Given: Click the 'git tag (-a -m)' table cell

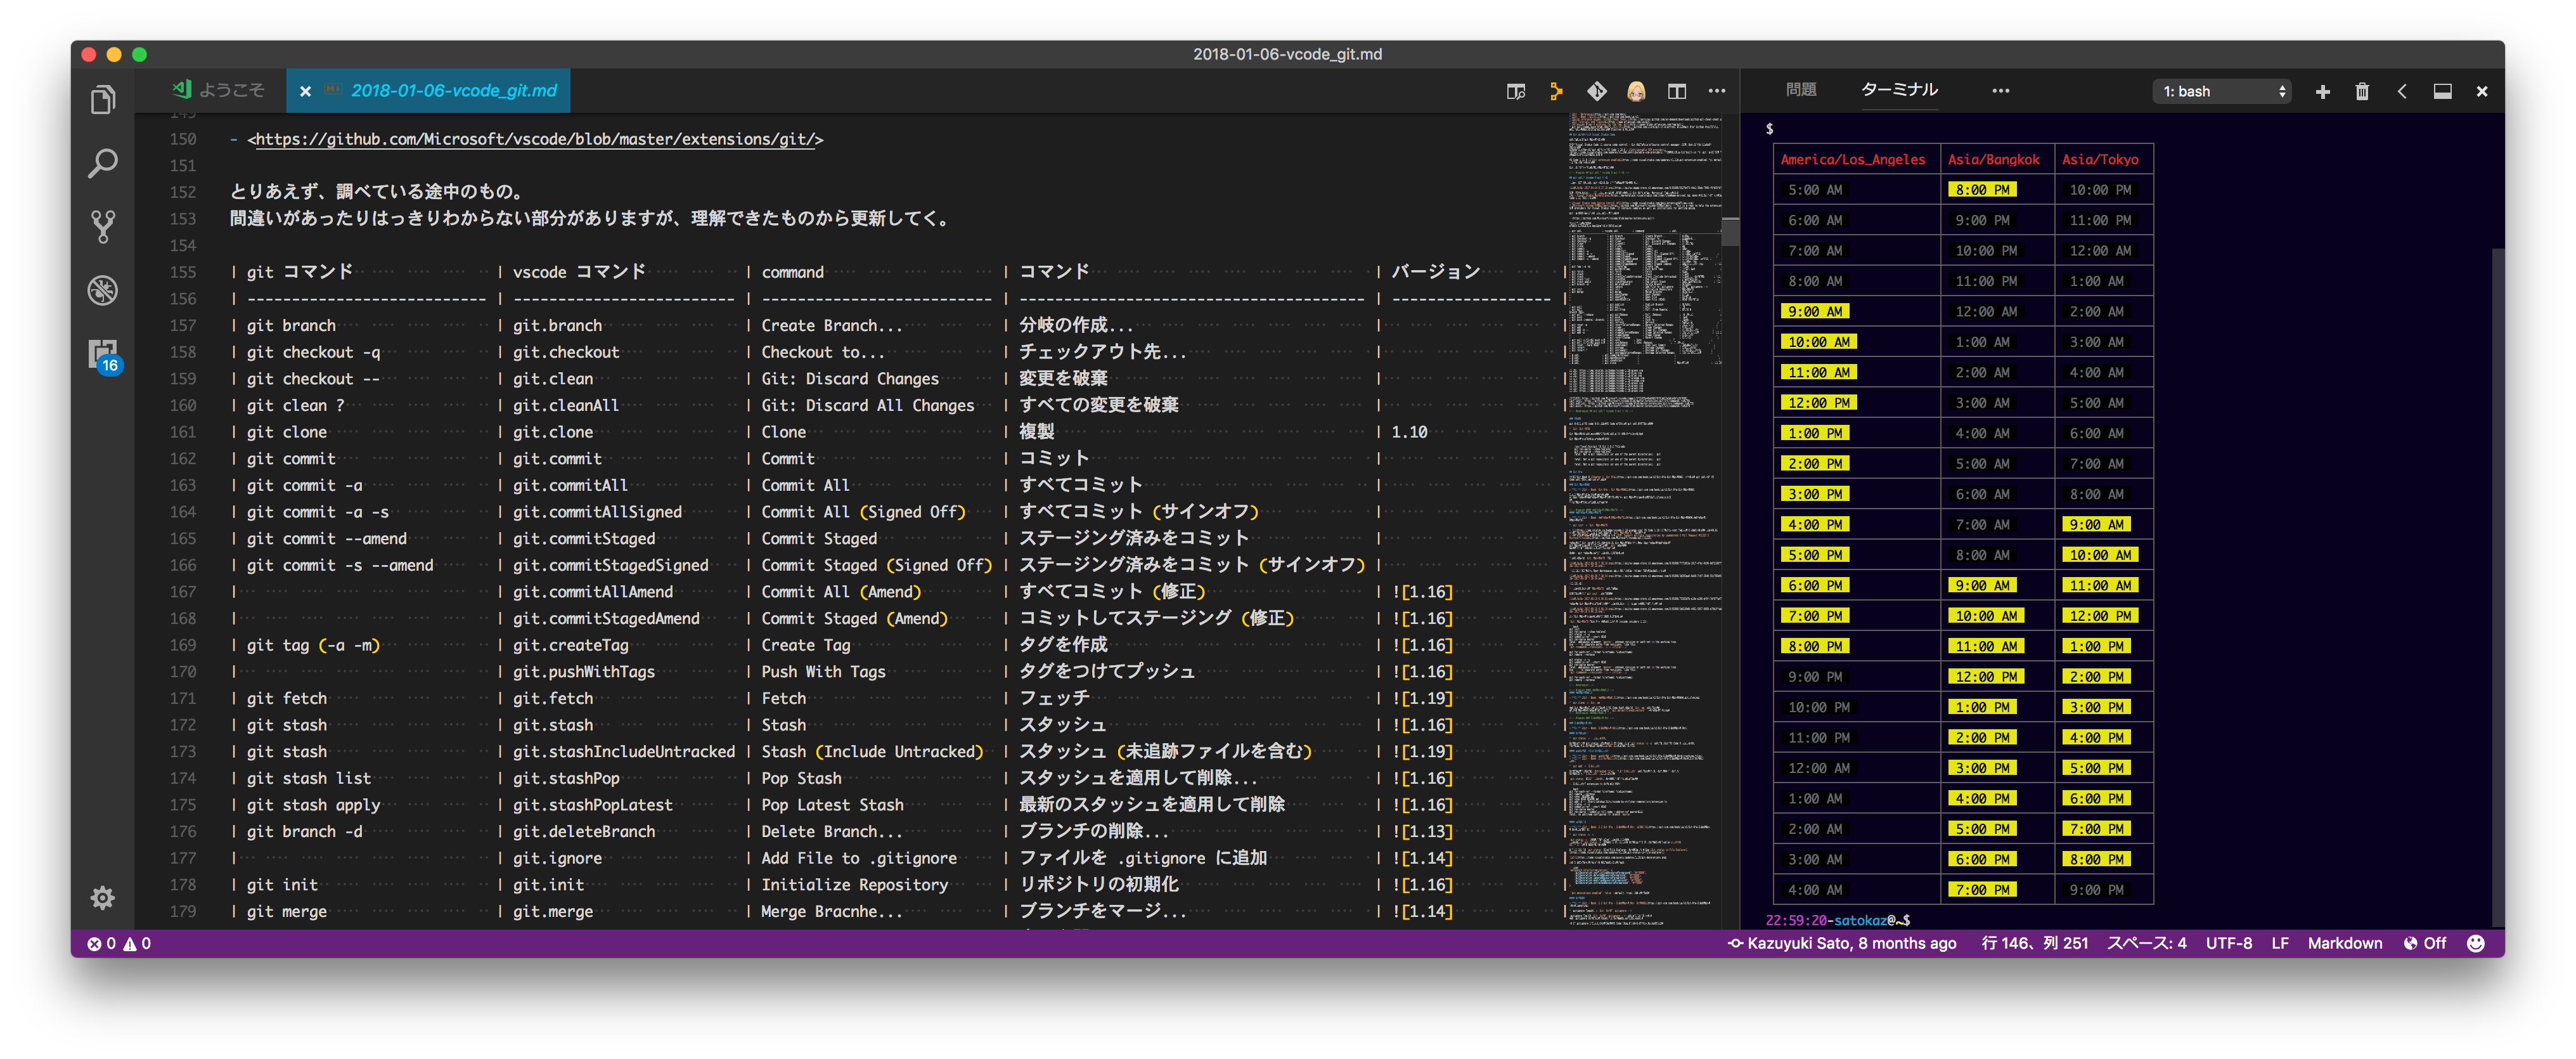Looking at the screenshot, I should 313,645.
